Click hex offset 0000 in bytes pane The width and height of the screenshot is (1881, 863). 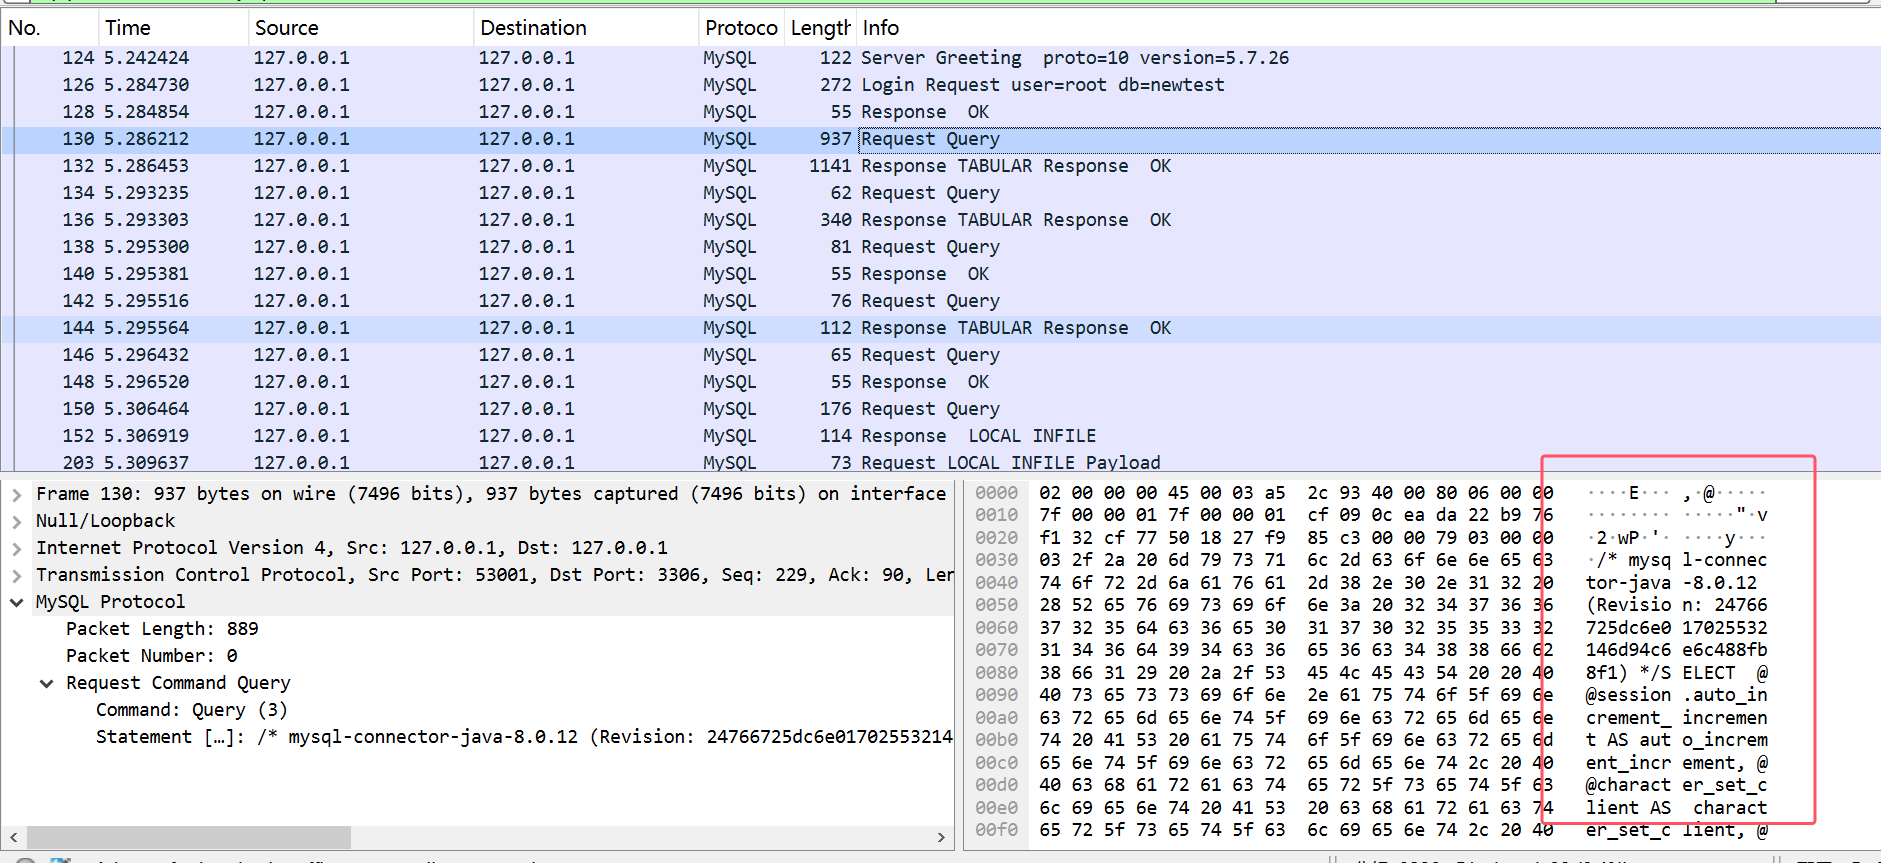point(996,493)
